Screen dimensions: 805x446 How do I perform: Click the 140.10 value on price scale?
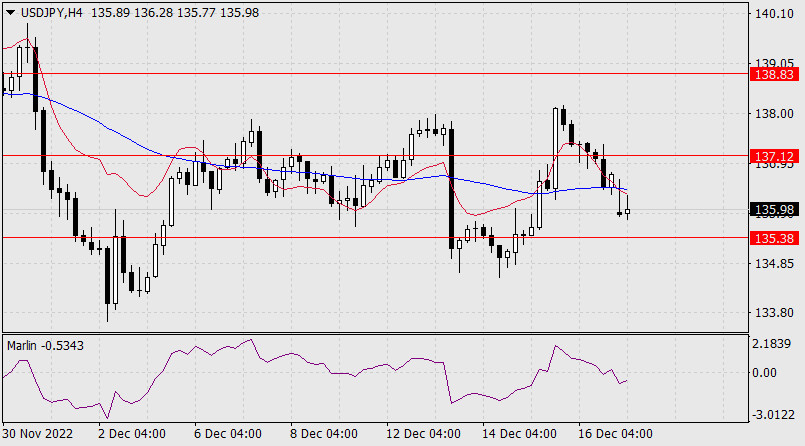[775, 14]
